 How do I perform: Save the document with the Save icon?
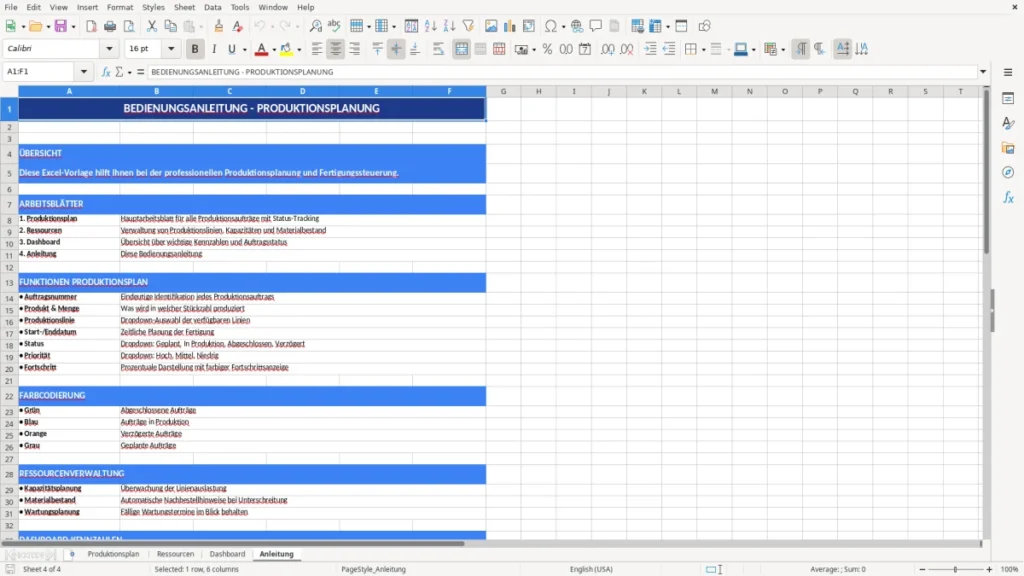pyautogui.click(x=61, y=26)
